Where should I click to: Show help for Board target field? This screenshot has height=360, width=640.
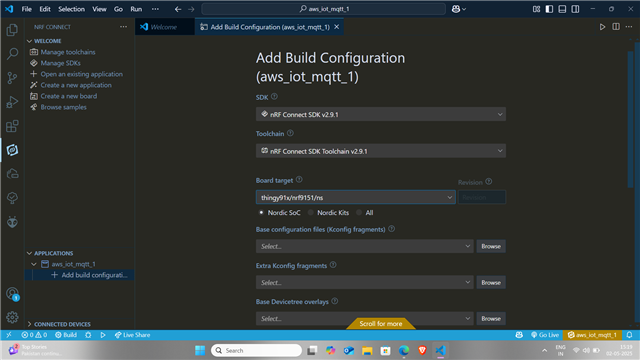click(299, 180)
